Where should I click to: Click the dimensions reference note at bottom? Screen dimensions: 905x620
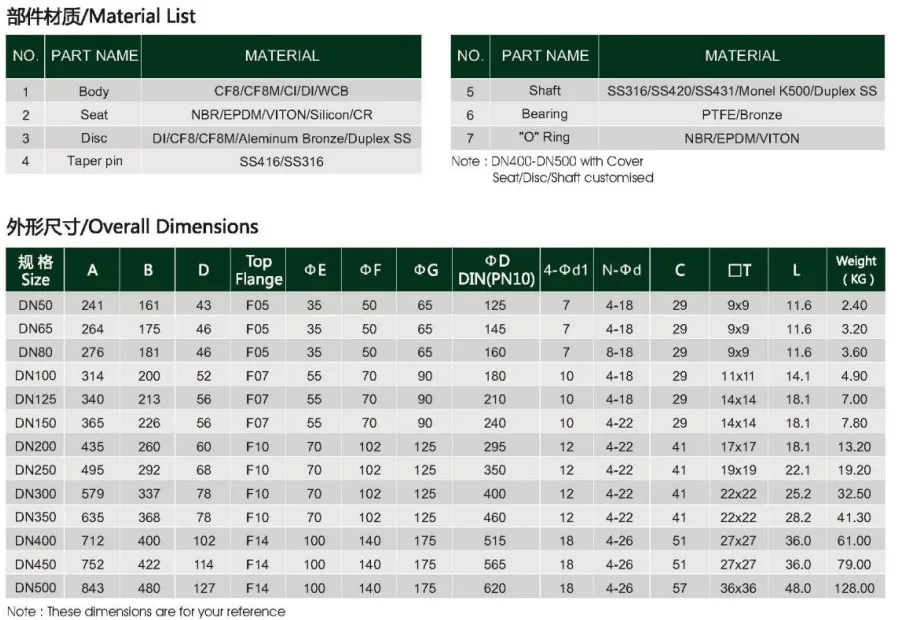tap(146, 611)
